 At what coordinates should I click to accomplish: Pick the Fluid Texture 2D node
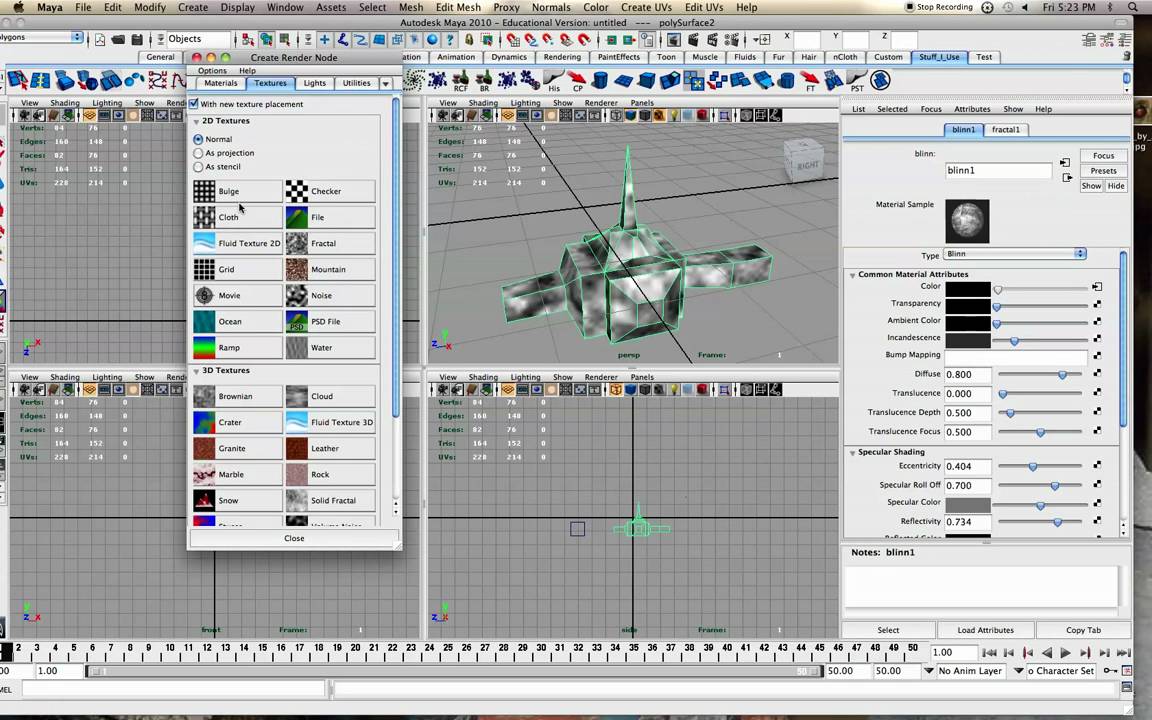[x=237, y=243]
